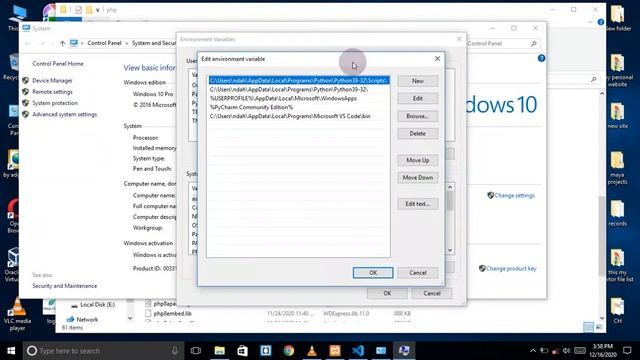This screenshot has width=640, height=360.
Task: Click the Type here to search box
Action: click(x=104, y=351)
